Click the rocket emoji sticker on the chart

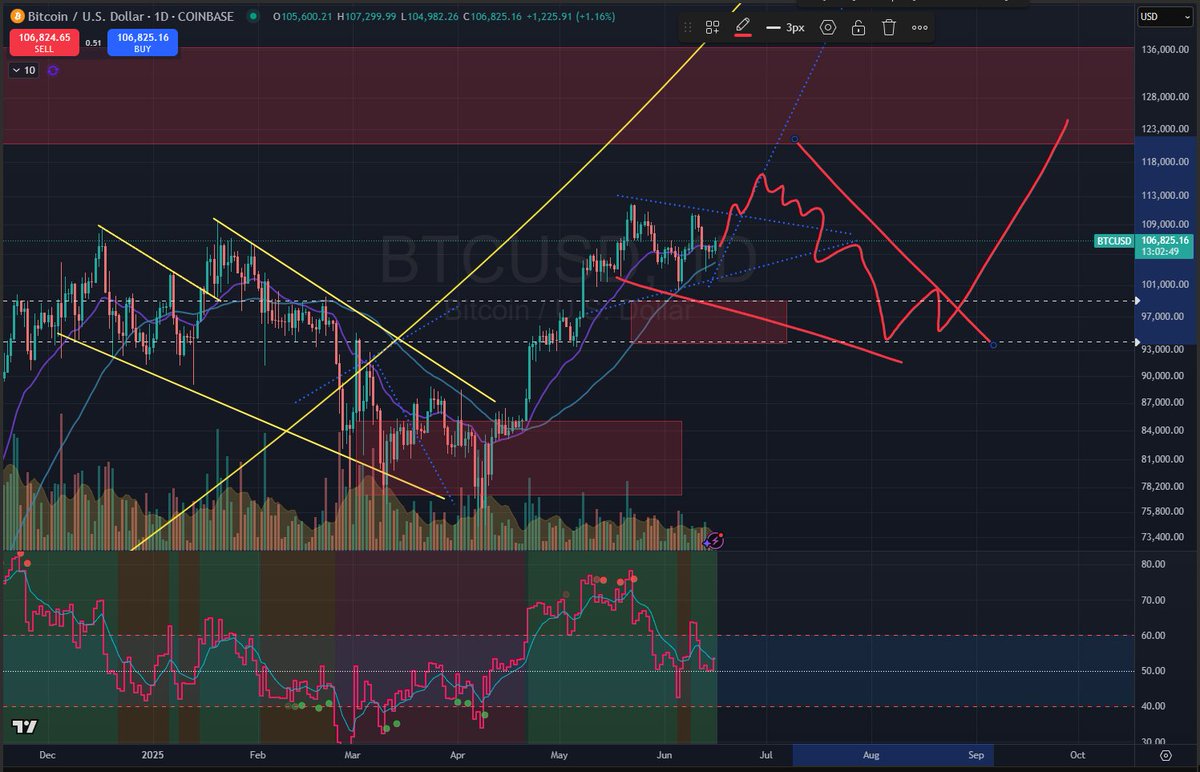714,540
